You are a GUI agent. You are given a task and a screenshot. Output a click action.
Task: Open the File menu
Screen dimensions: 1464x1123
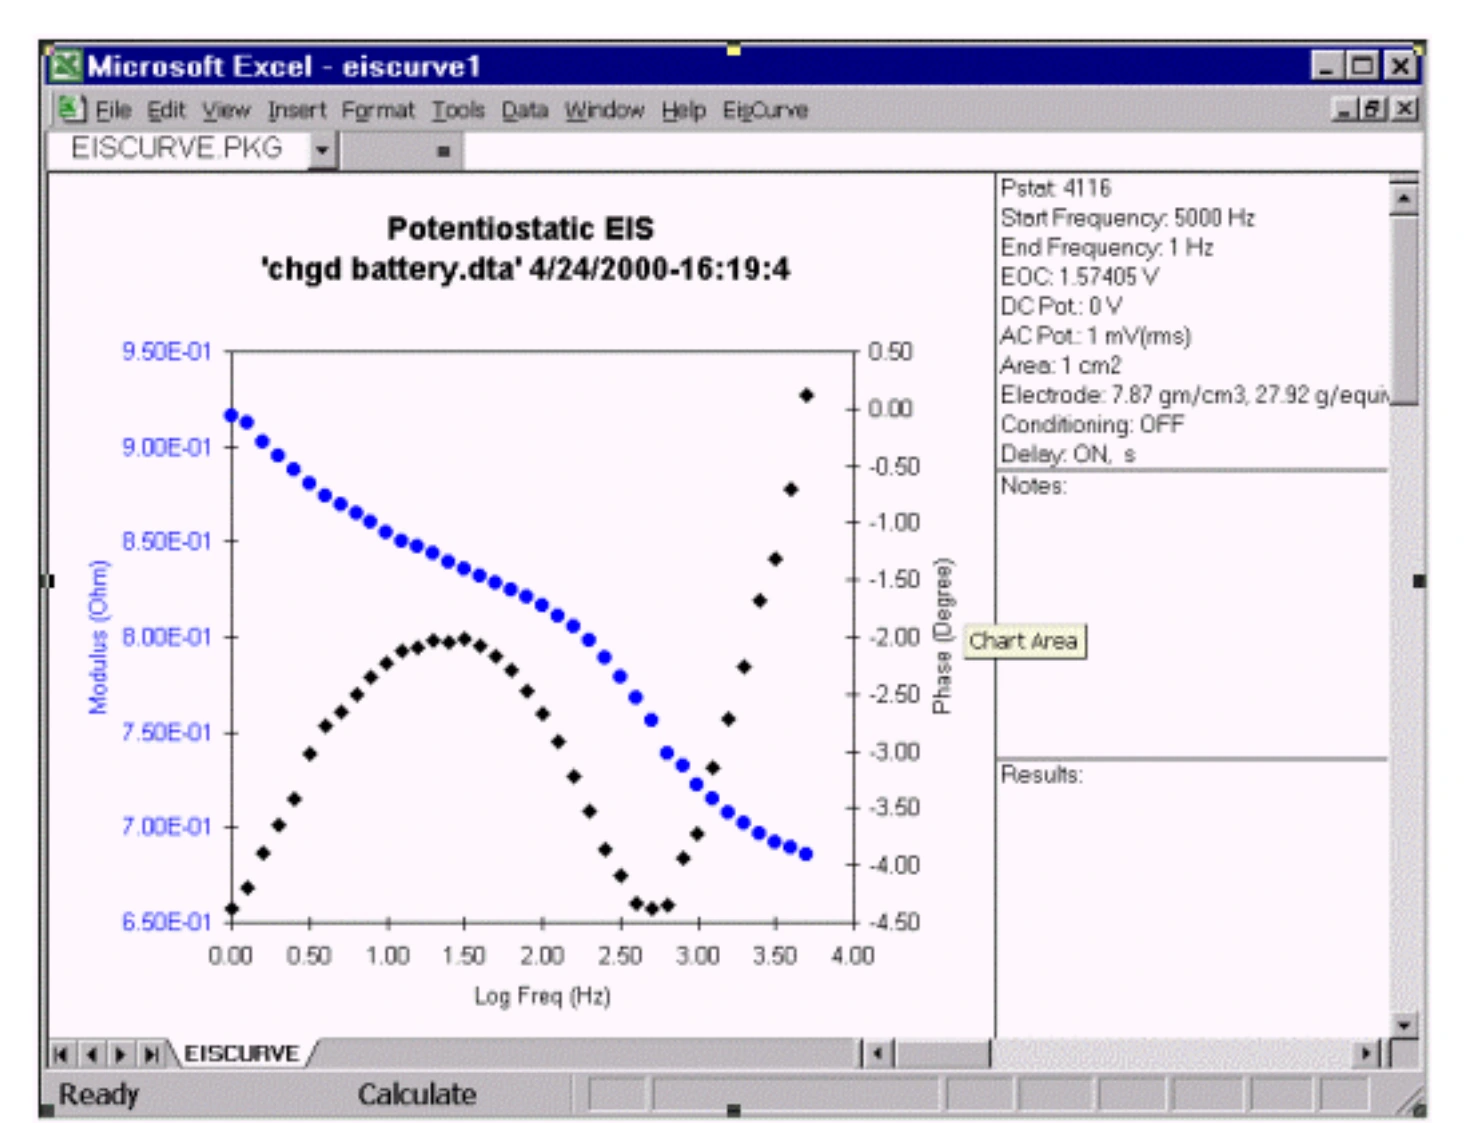click(x=114, y=110)
